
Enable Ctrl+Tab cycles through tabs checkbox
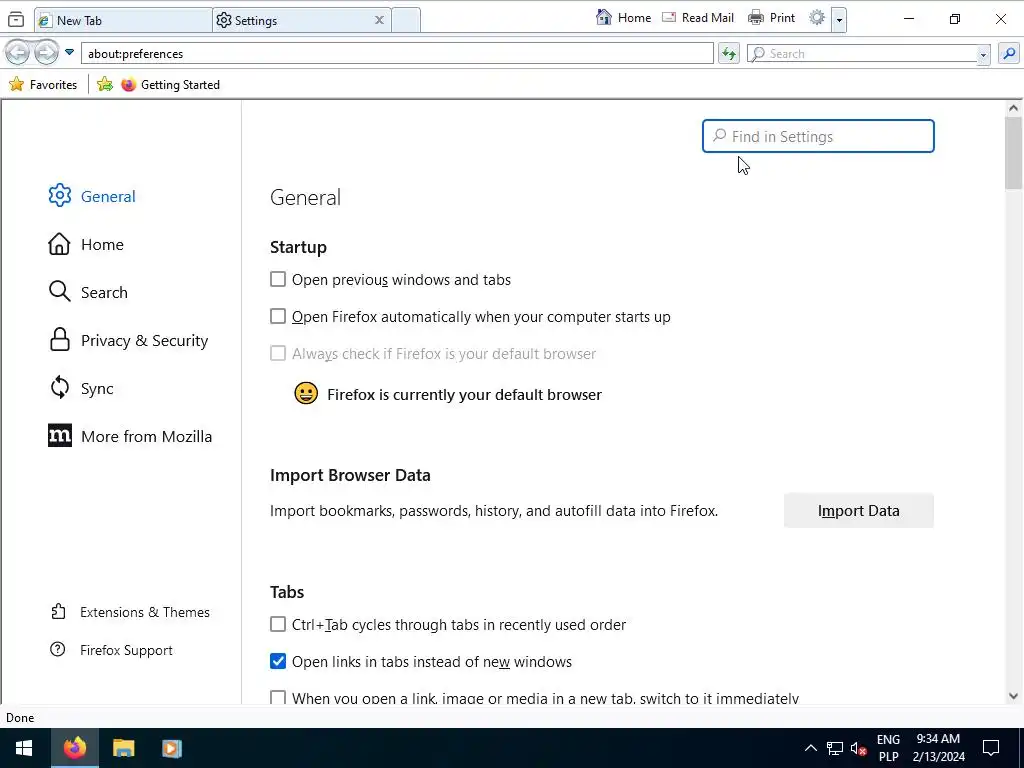point(278,624)
